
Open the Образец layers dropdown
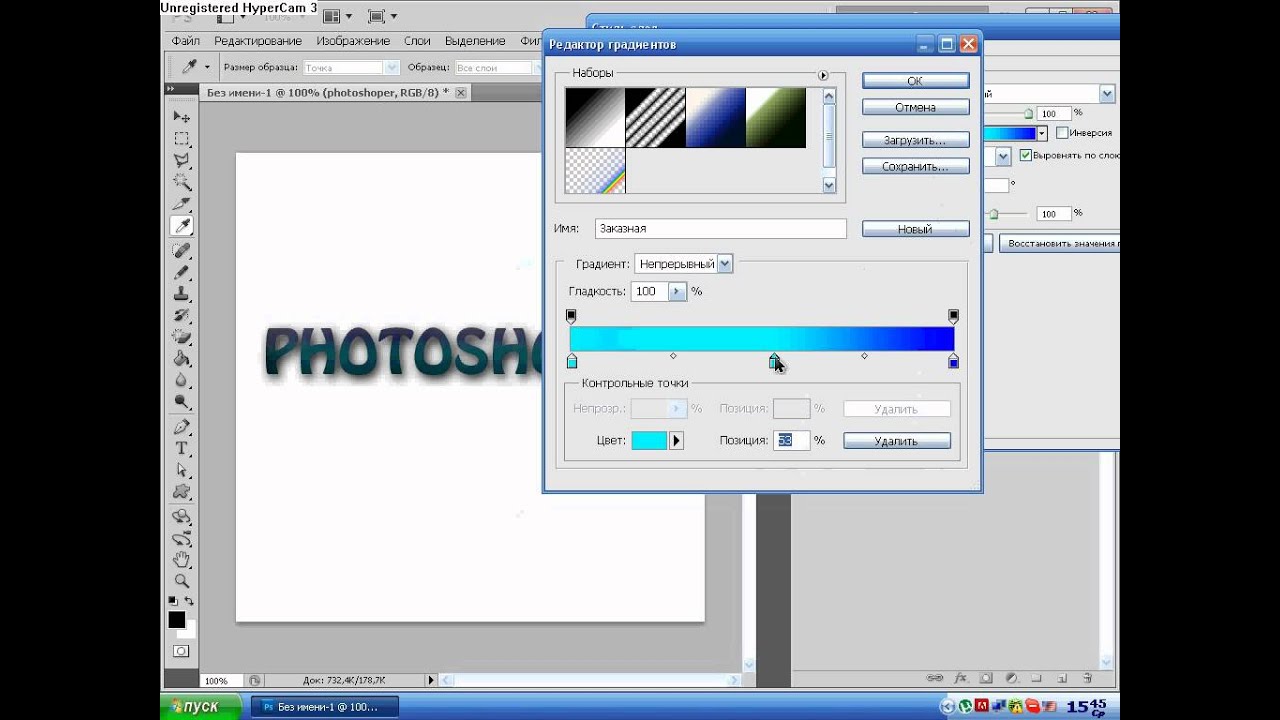tap(496, 68)
